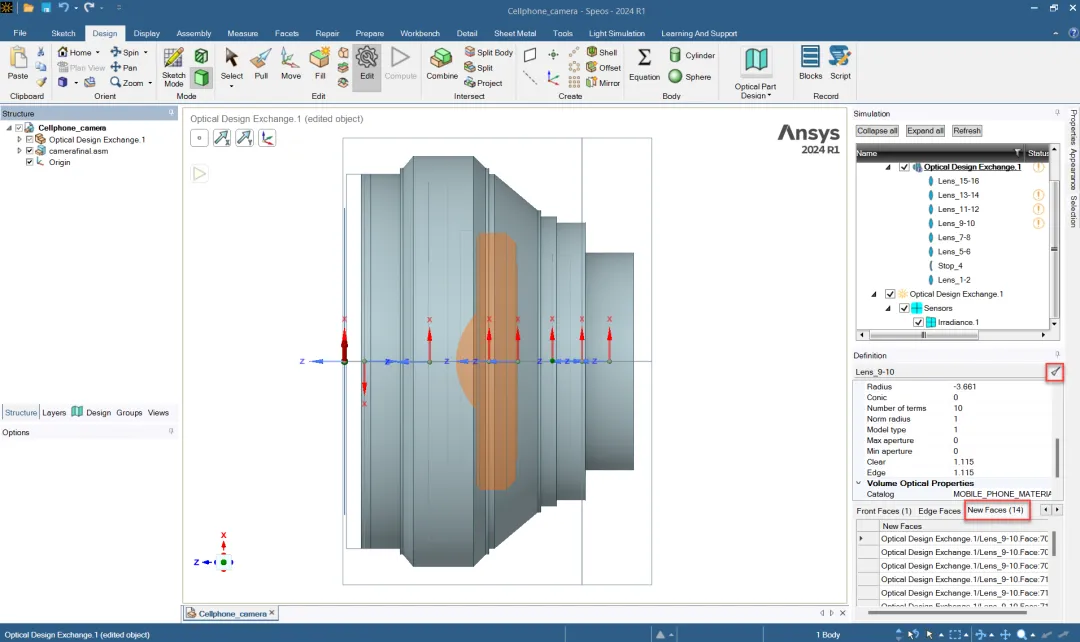This screenshot has width=1080, height=642.
Task: Open the Equation body tool
Action: click(644, 64)
